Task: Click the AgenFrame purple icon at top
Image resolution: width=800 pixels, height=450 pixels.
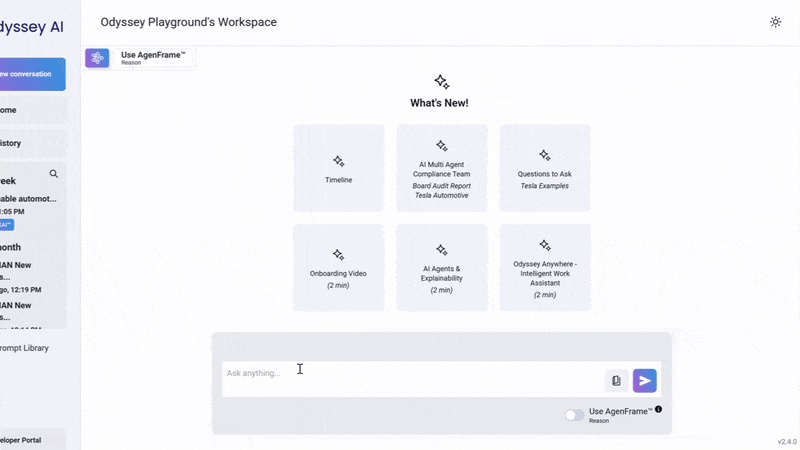Action: (x=97, y=58)
